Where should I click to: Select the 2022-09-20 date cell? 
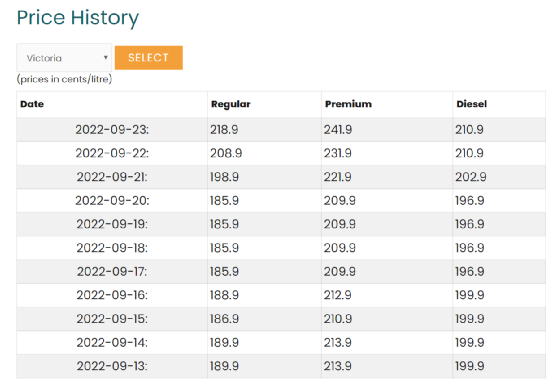(112, 200)
